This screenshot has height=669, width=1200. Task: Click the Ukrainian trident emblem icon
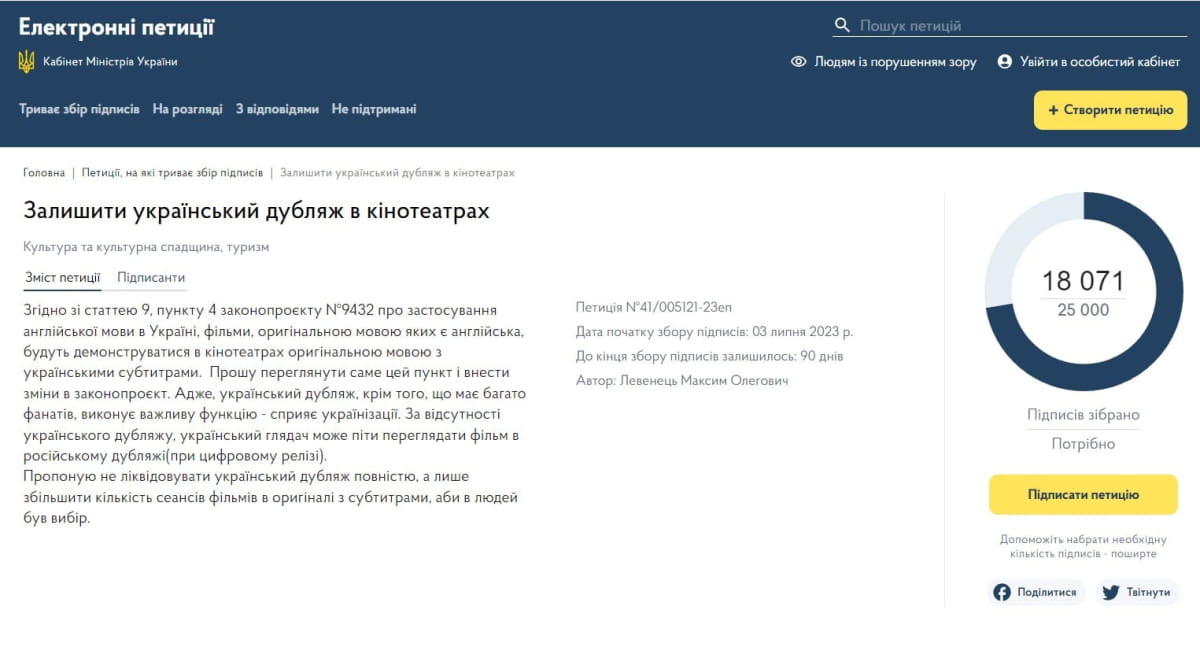27,62
